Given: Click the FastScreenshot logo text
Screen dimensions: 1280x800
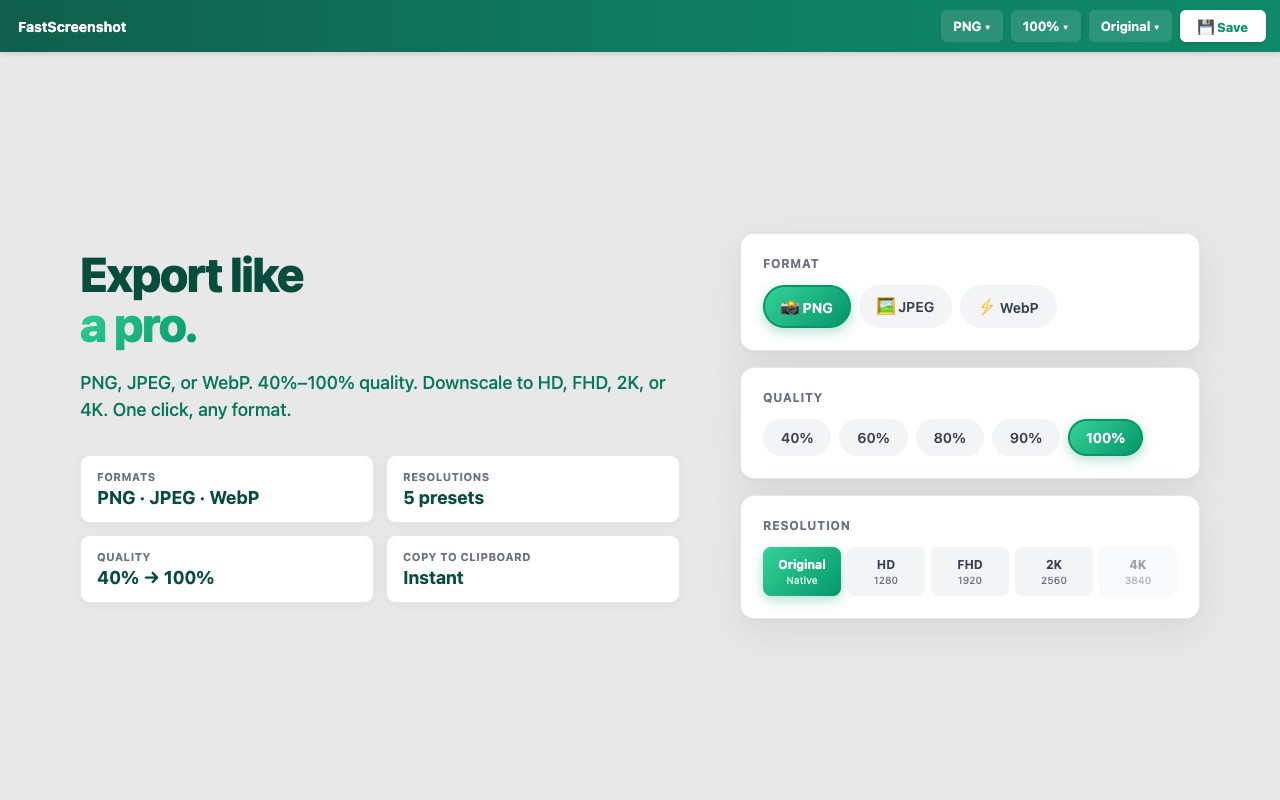Looking at the screenshot, I should [72, 27].
